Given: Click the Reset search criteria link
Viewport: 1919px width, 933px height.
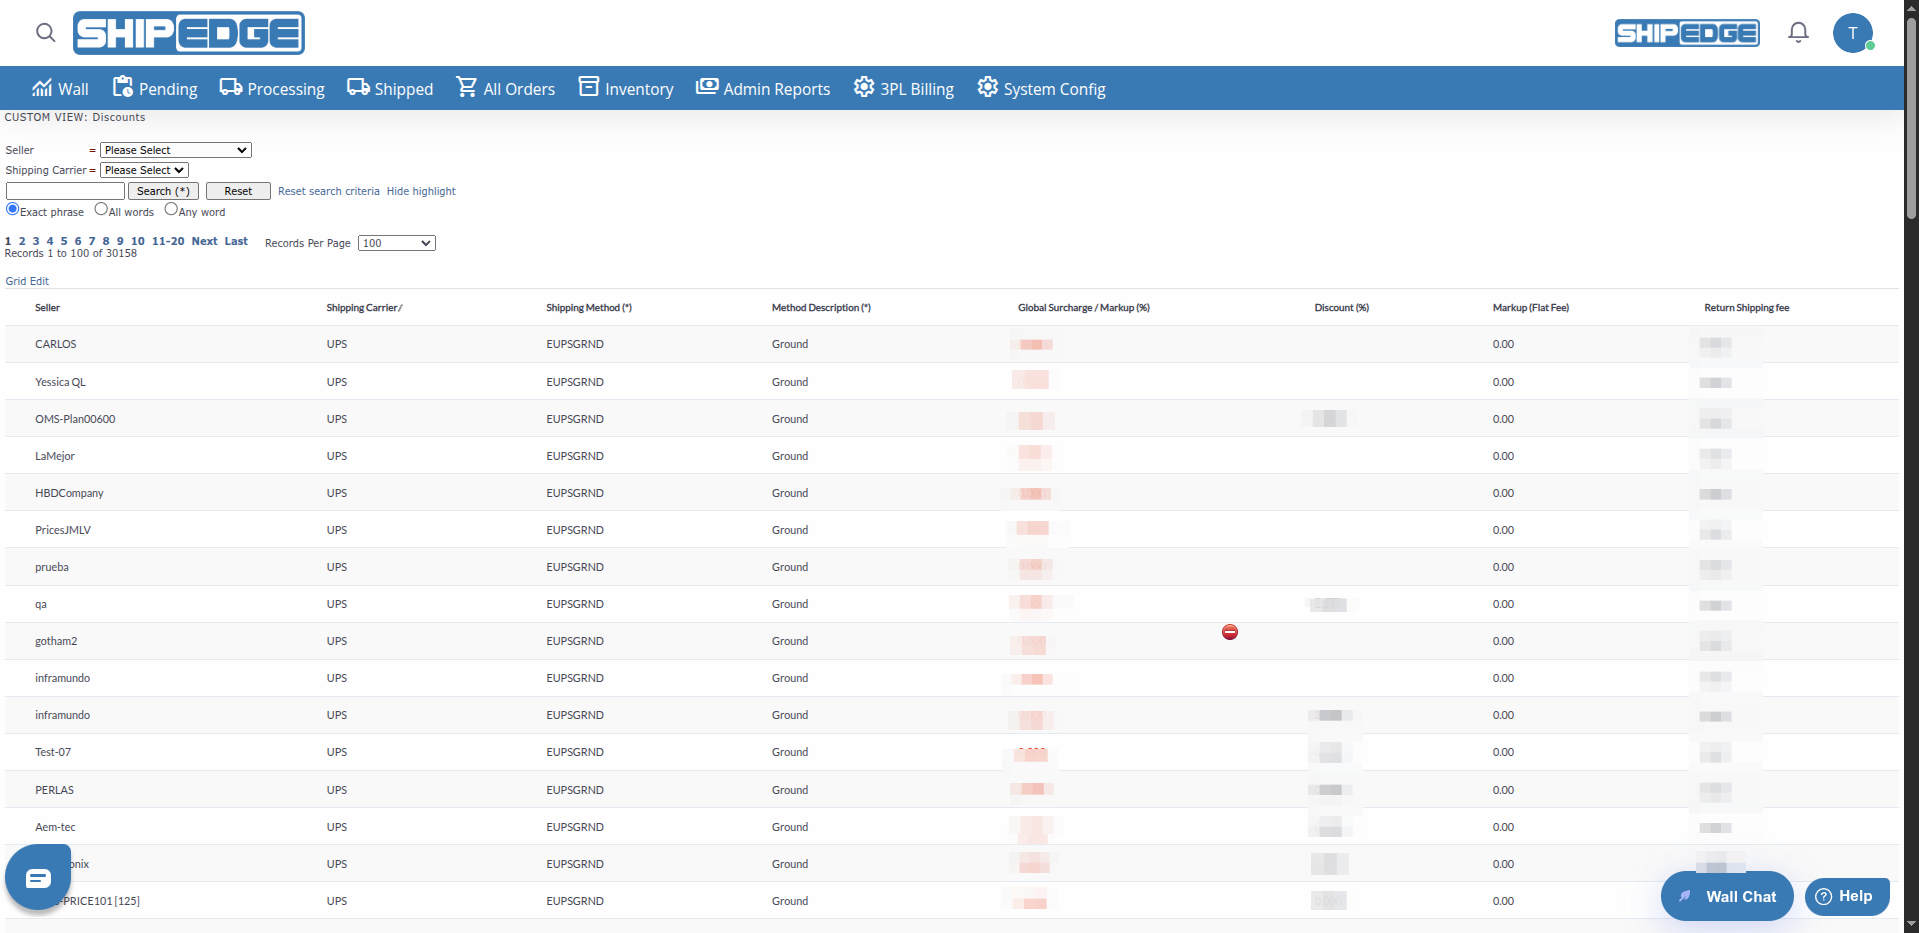Looking at the screenshot, I should click(x=328, y=191).
